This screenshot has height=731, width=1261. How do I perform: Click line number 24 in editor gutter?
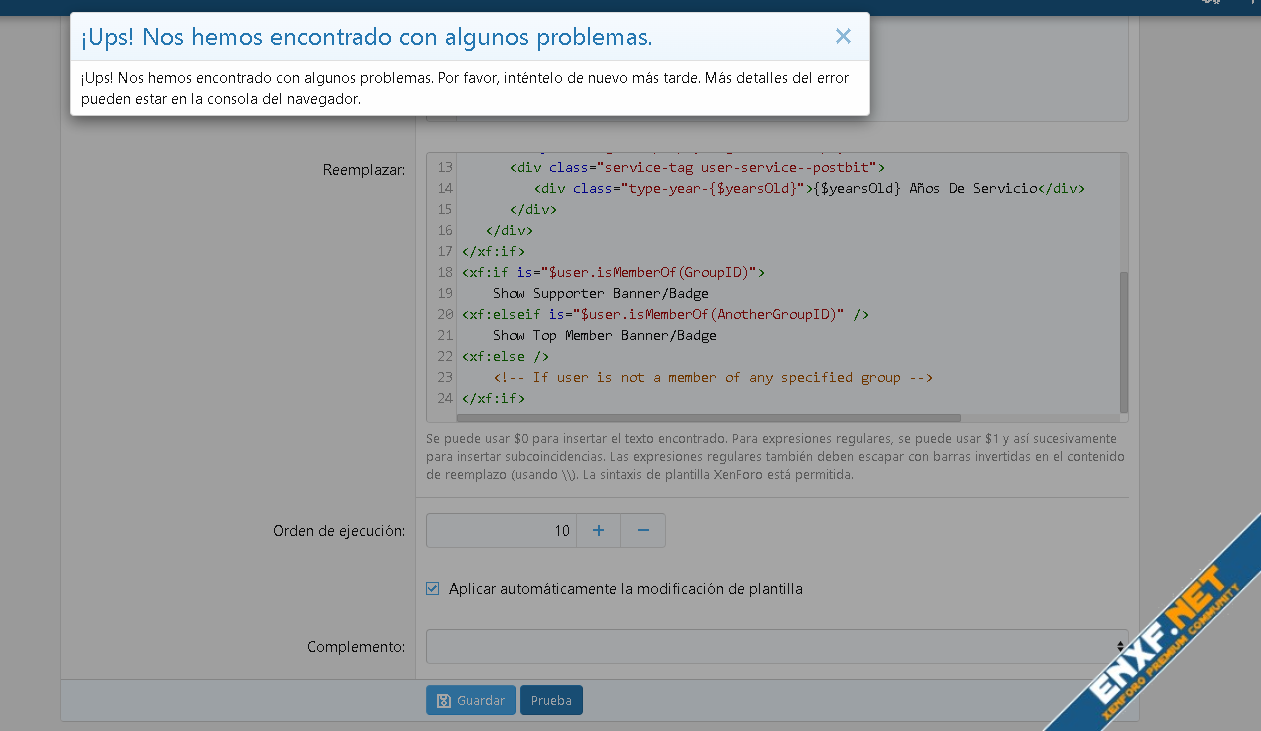point(445,398)
